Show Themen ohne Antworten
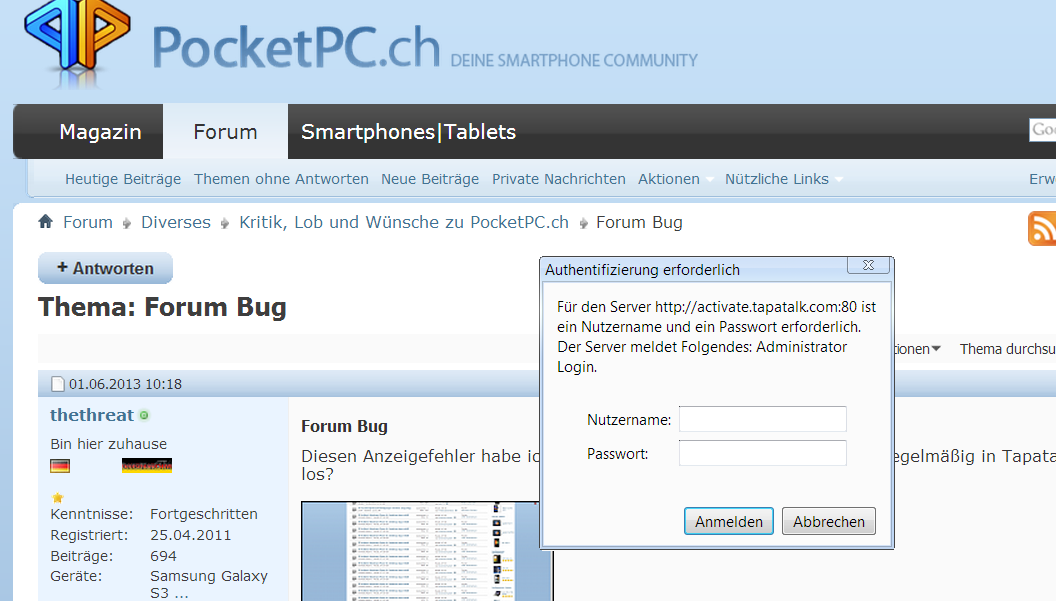The width and height of the screenshot is (1056, 601). (x=282, y=179)
